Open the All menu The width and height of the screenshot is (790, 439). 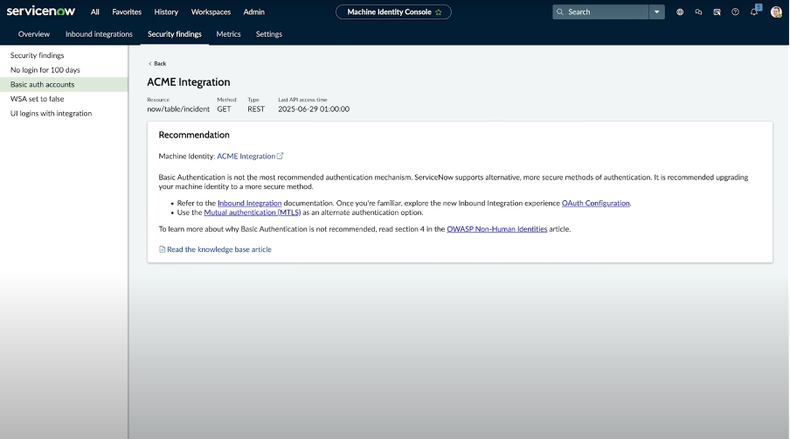pos(95,12)
